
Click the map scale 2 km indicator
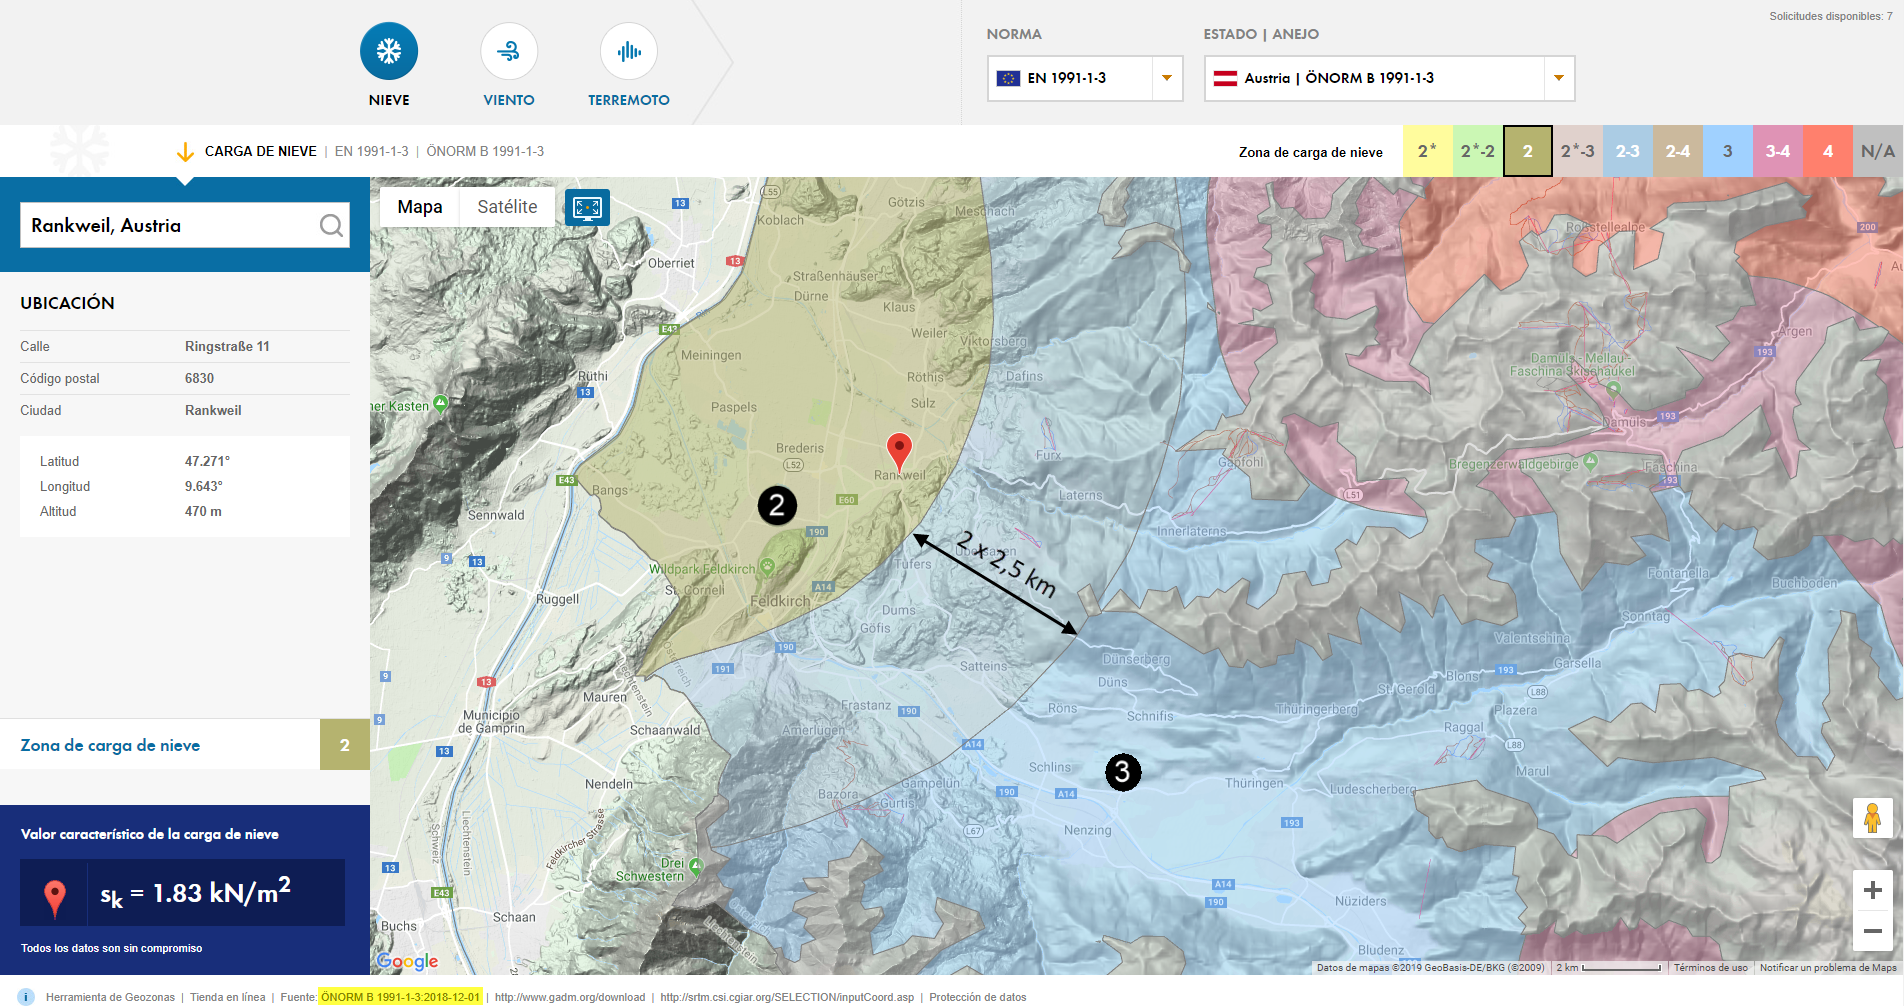(x=1609, y=967)
